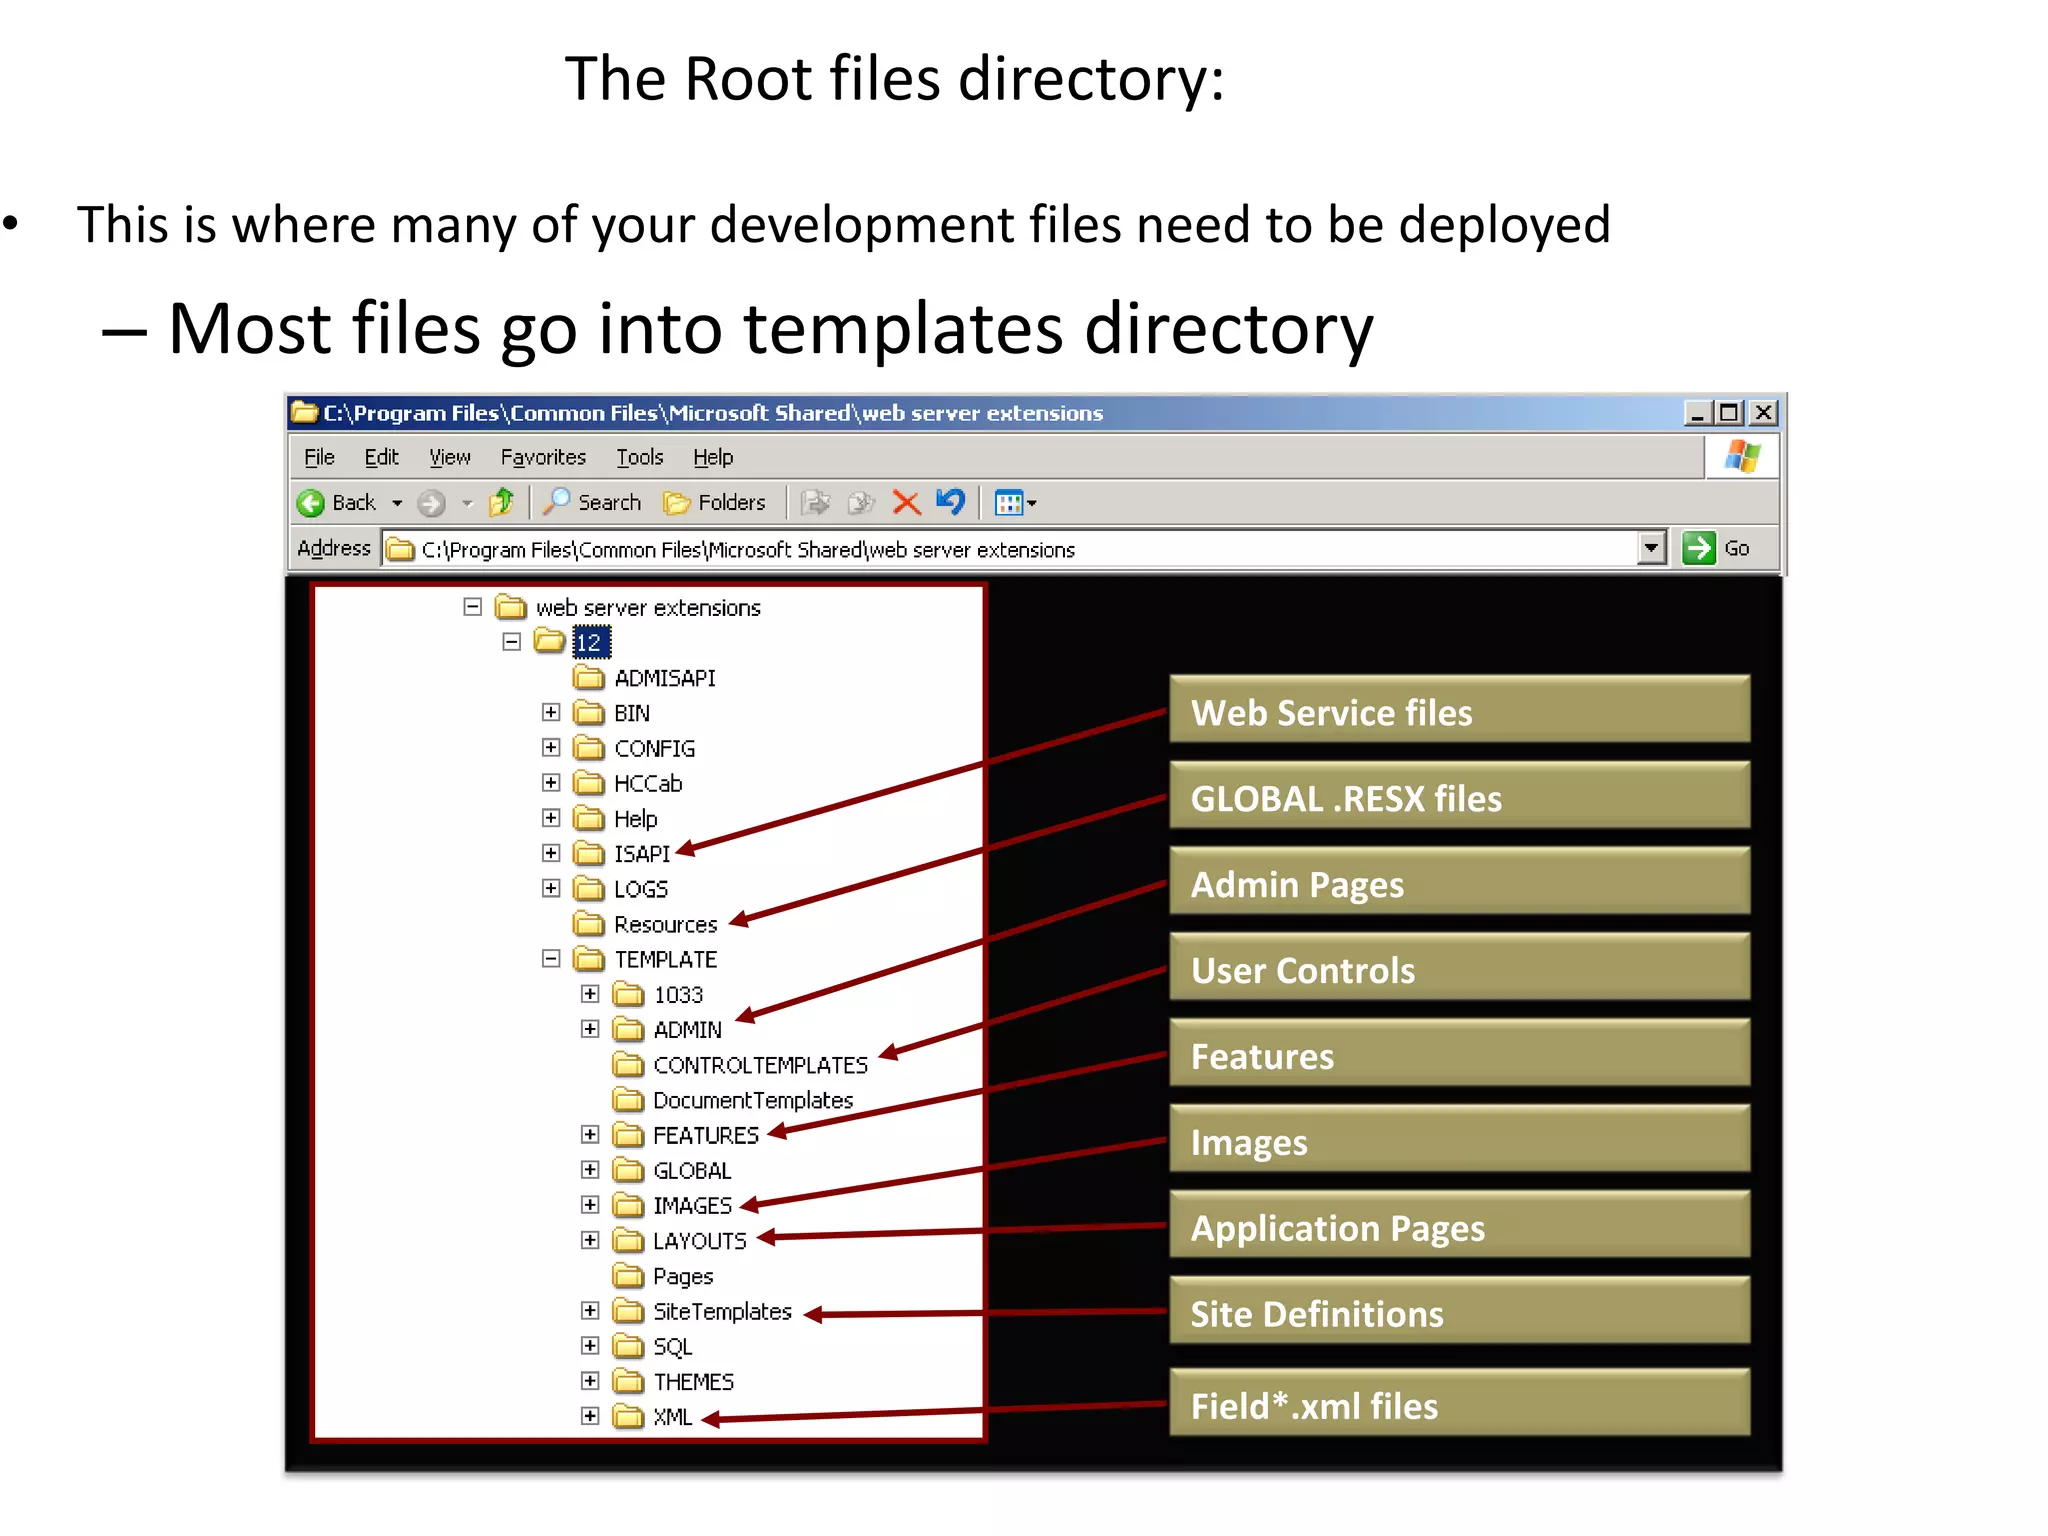Collapse the 12 folder node

tap(512, 642)
